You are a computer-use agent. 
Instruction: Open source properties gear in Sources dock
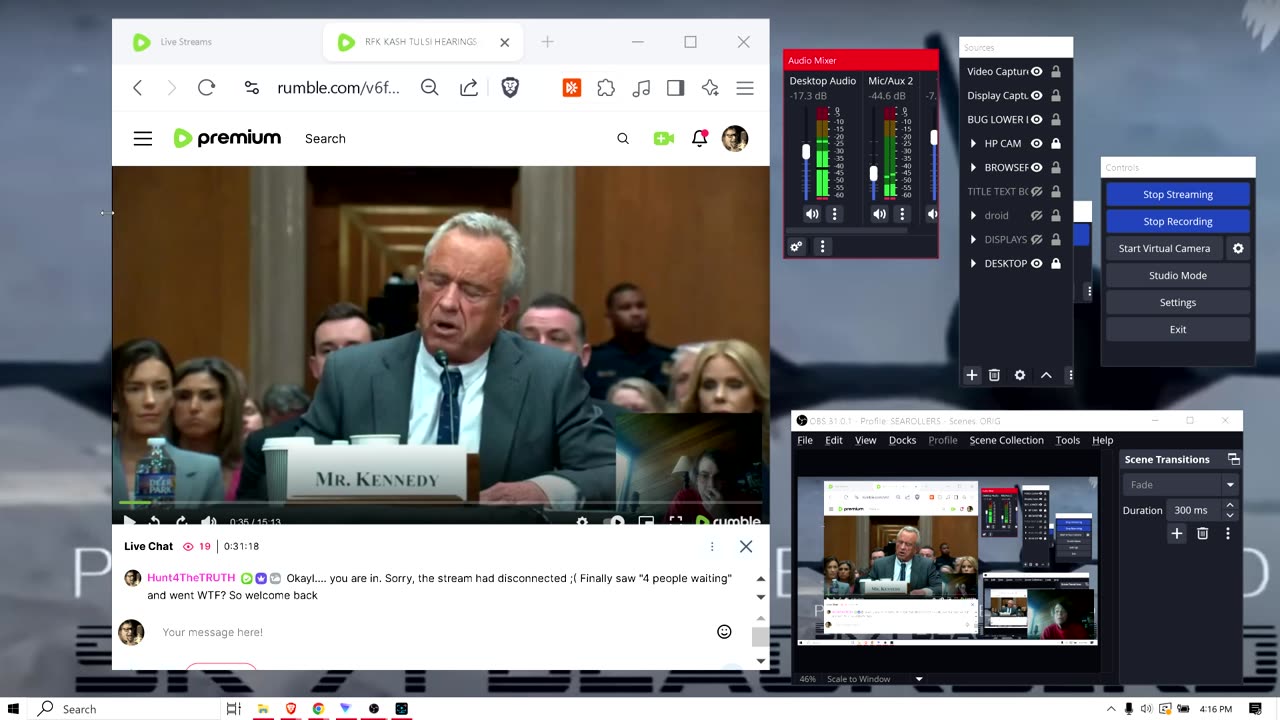pyautogui.click(x=1020, y=375)
